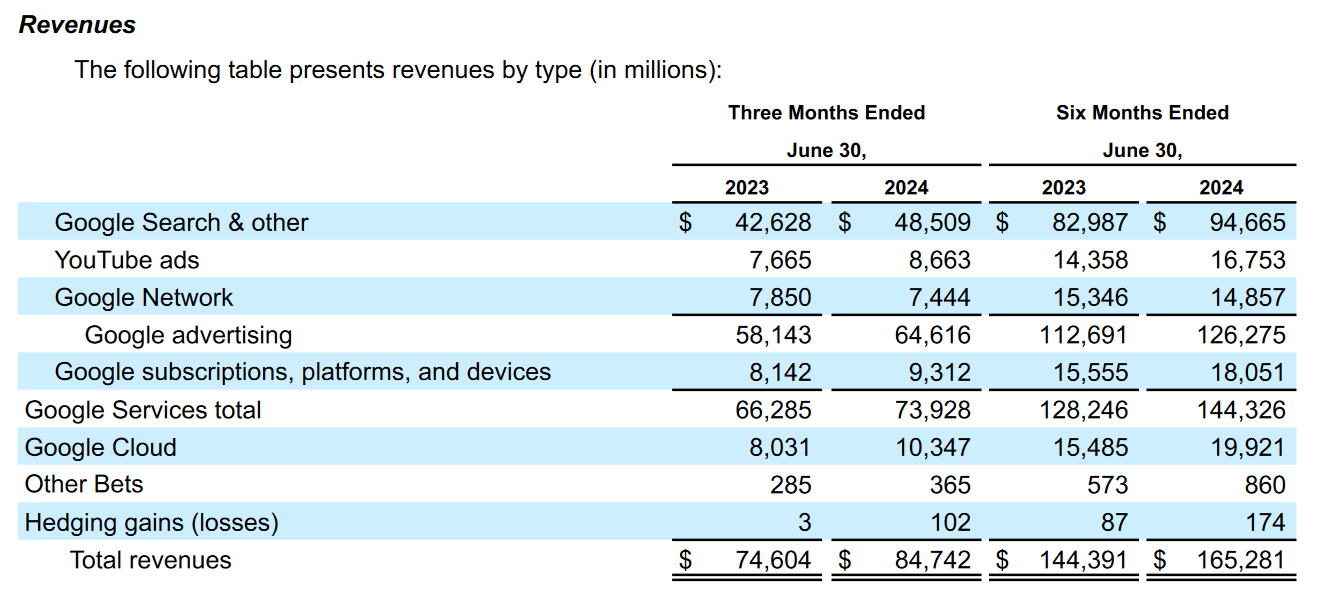1317x599 pixels.
Task: Click the Total revenues value 144,391
Action: pyautogui.click(x=1084, y=560)
